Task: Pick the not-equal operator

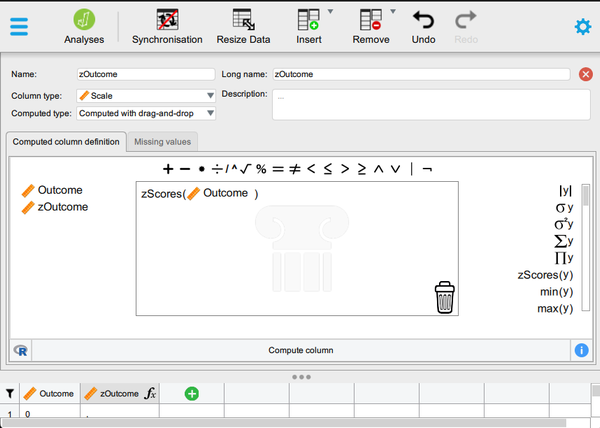Action: [294, 169]
